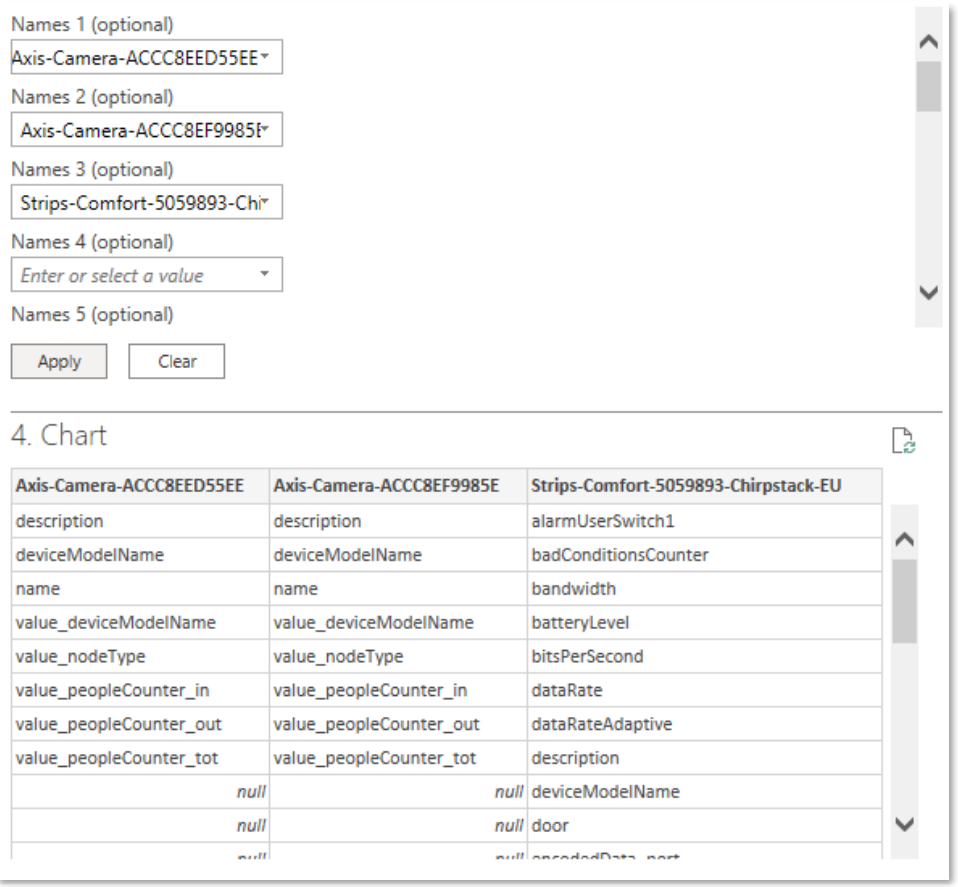This screenshot has height=887, width=958.
Task: Click the 4. Chart section heading
Action: pyautogui.click(x=59, y=436)
